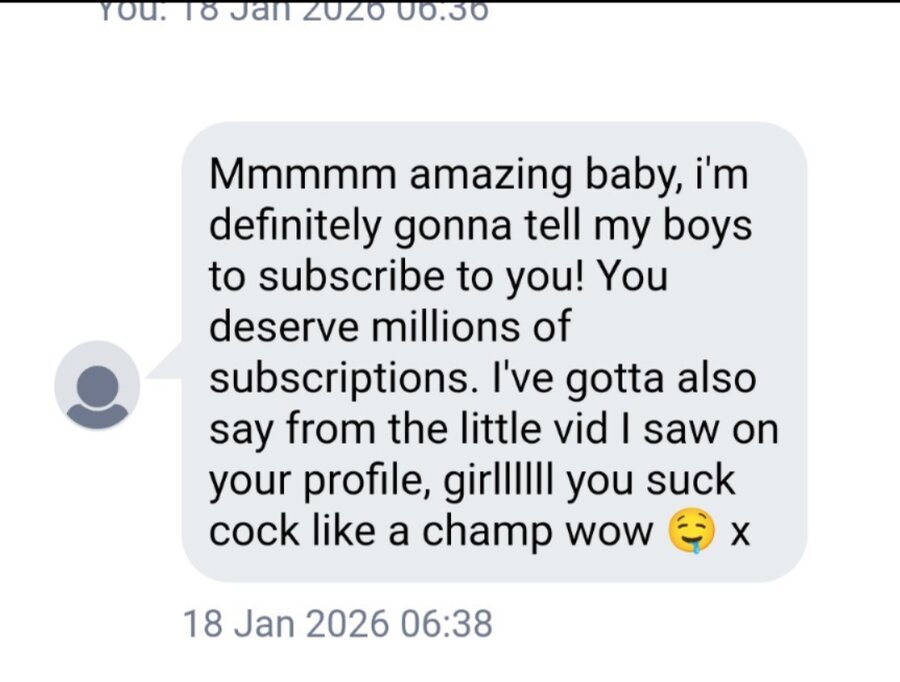This screenshot has width=900, height=682.
Task: Select the word "amazing" in the first line
Action: click(491, 176)
